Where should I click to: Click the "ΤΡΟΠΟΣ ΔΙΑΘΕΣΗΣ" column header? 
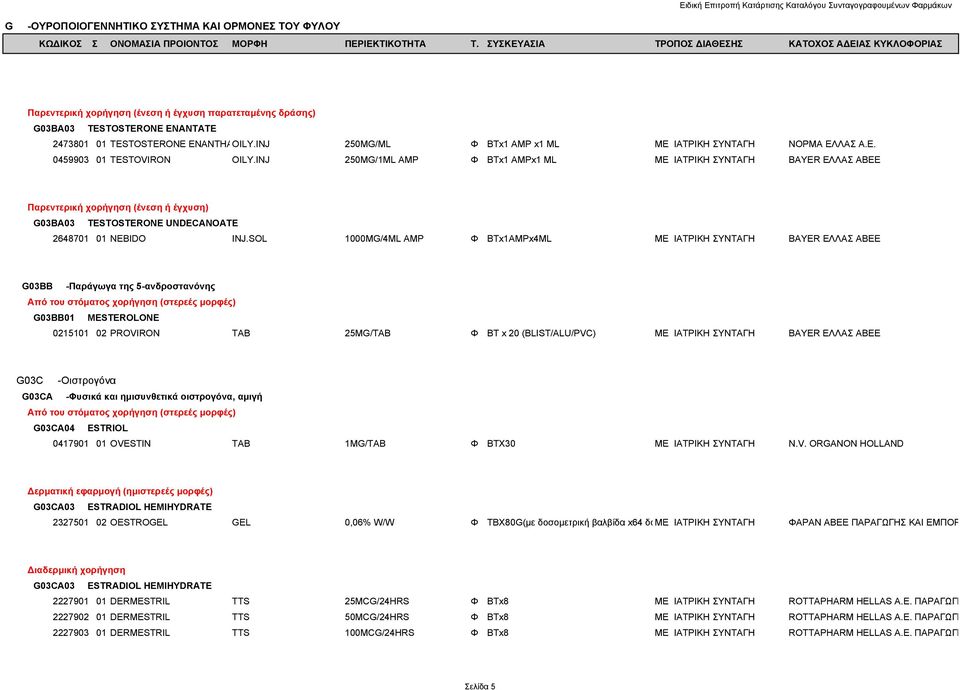click(699, 44)
